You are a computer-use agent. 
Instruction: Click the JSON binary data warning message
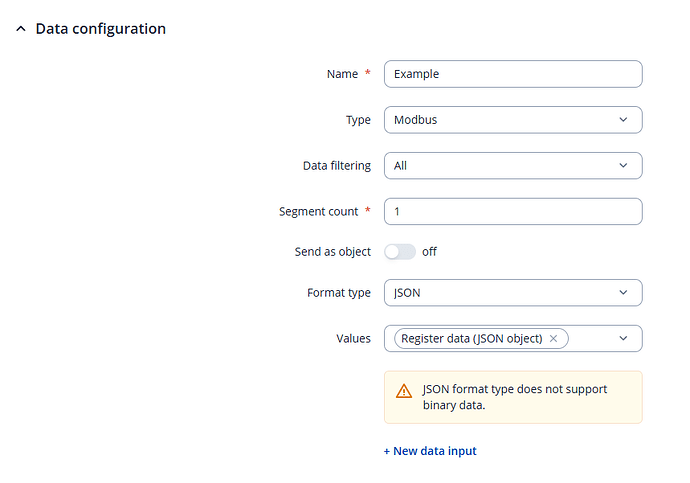click(515, 397)
